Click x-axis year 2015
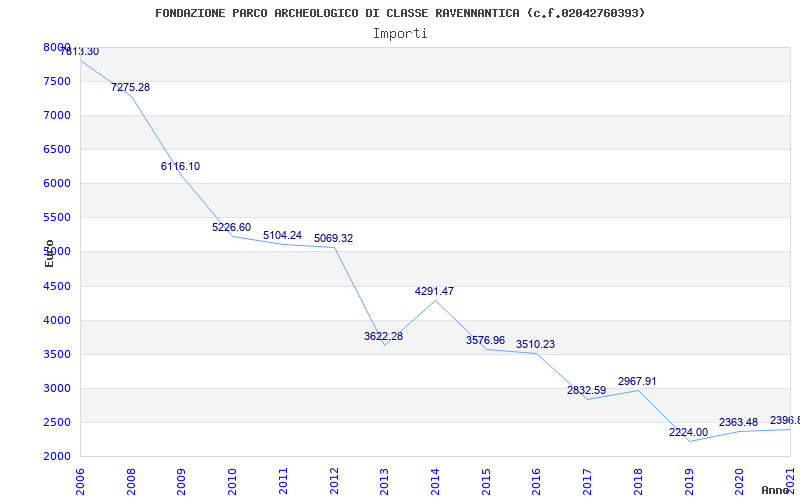The width and height of the screenshot is (800, 500). coord(486,482)
